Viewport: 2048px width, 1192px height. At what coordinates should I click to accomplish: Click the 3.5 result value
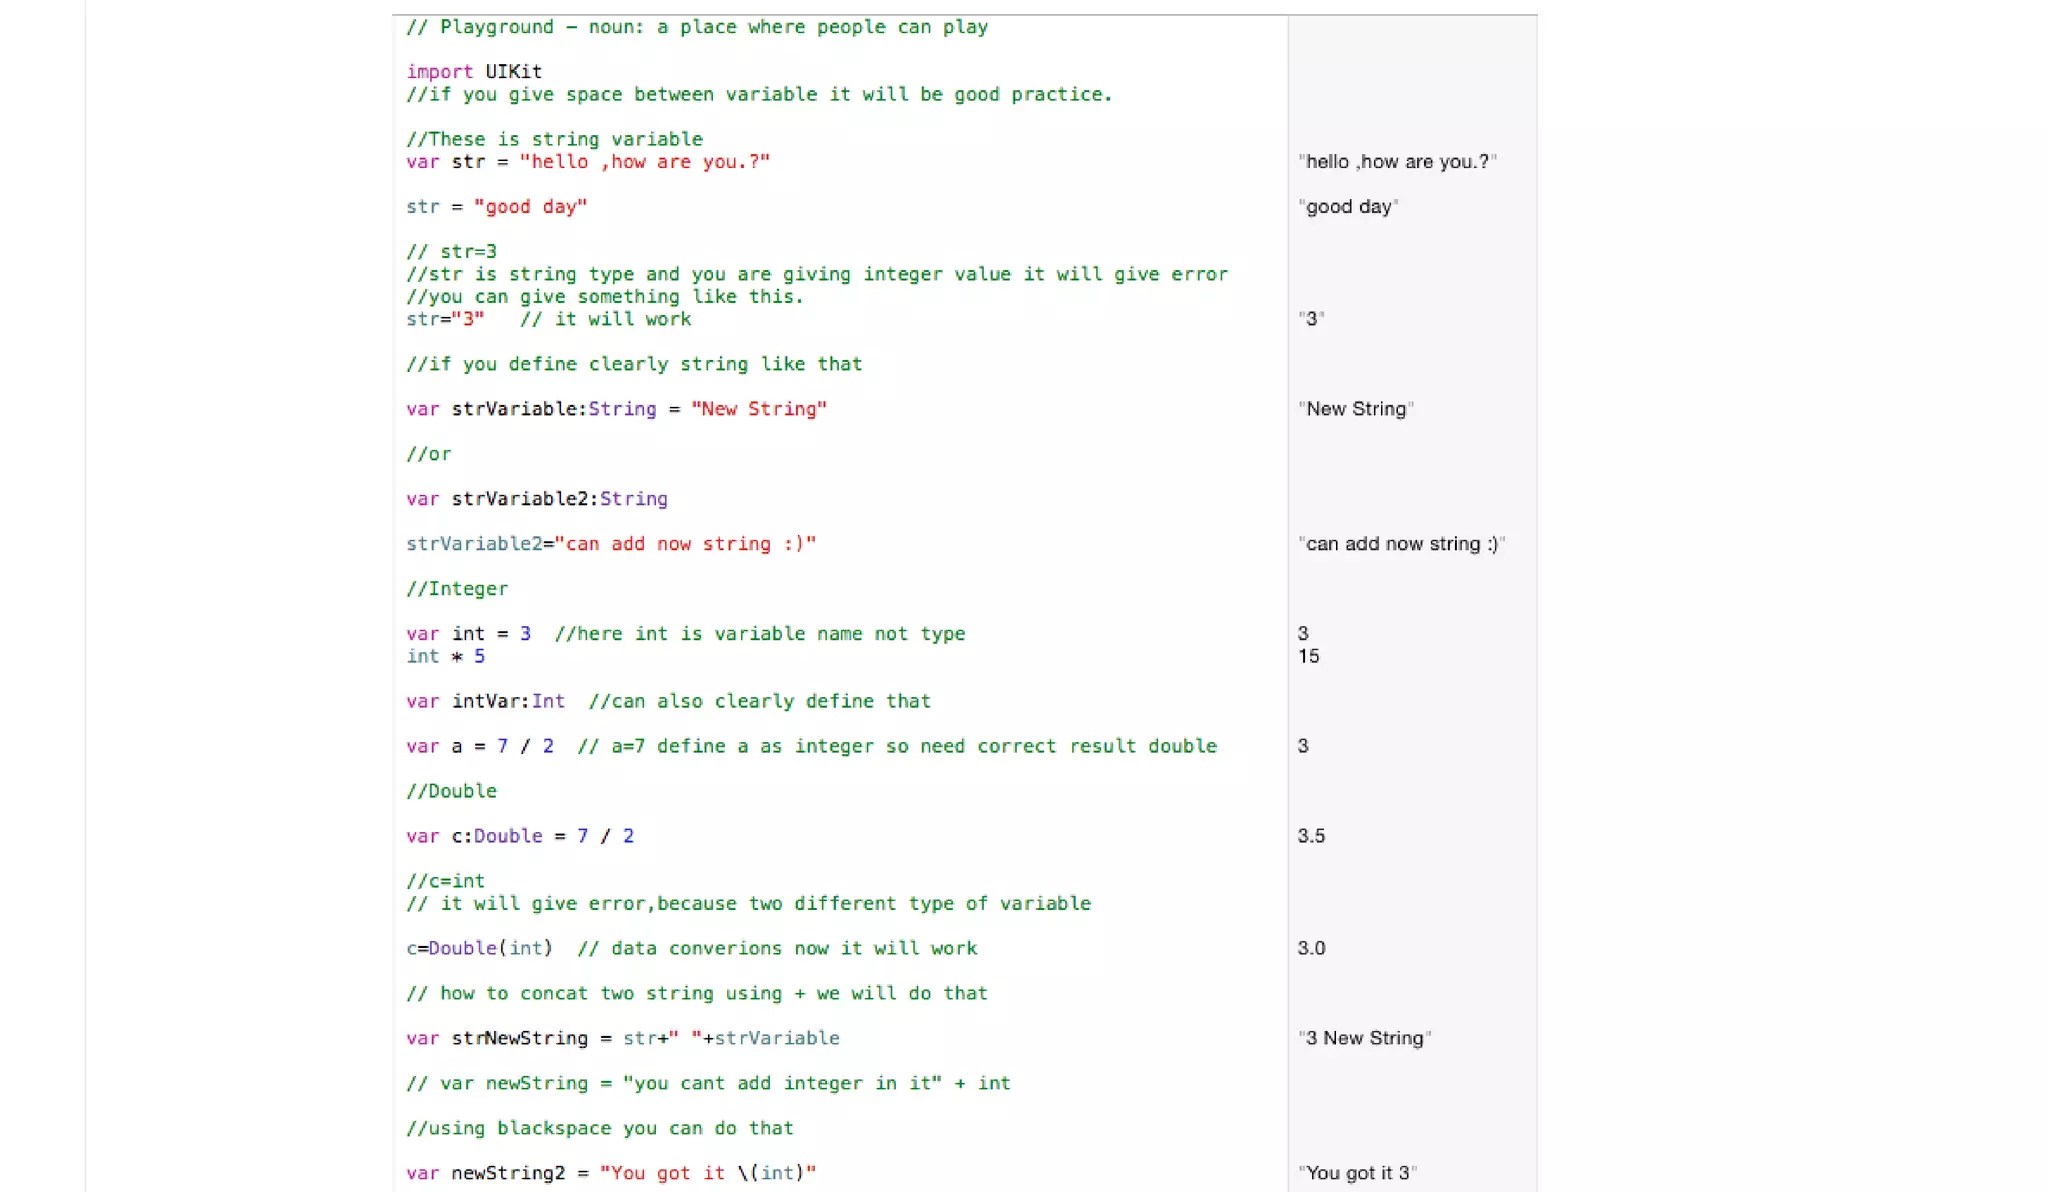tap(1311, 836)
